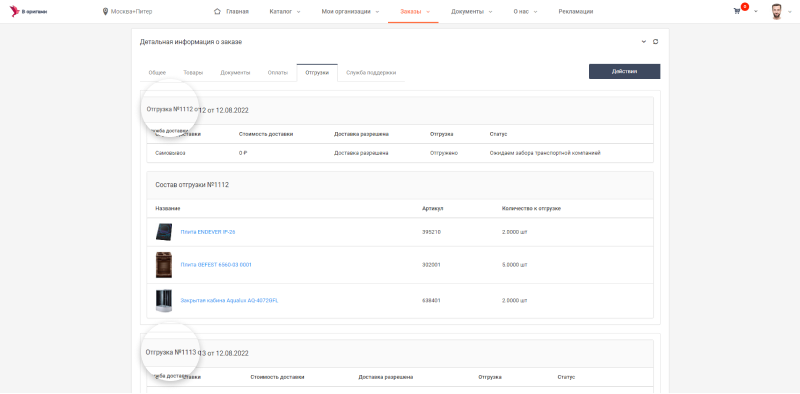Click the Действия button

(624, 71)
